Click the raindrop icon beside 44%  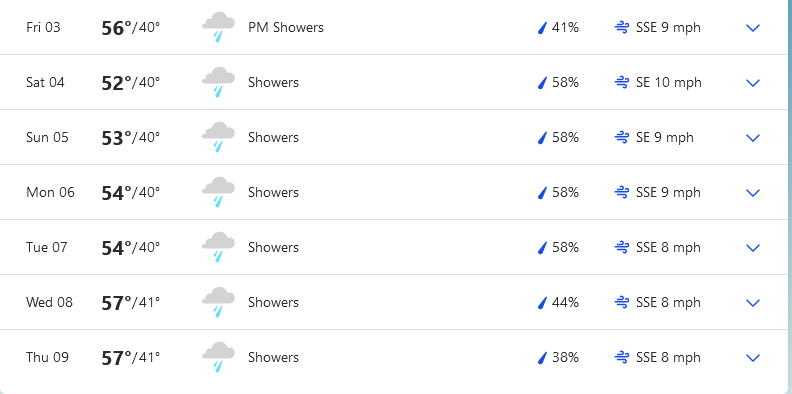tap(542, 303)
